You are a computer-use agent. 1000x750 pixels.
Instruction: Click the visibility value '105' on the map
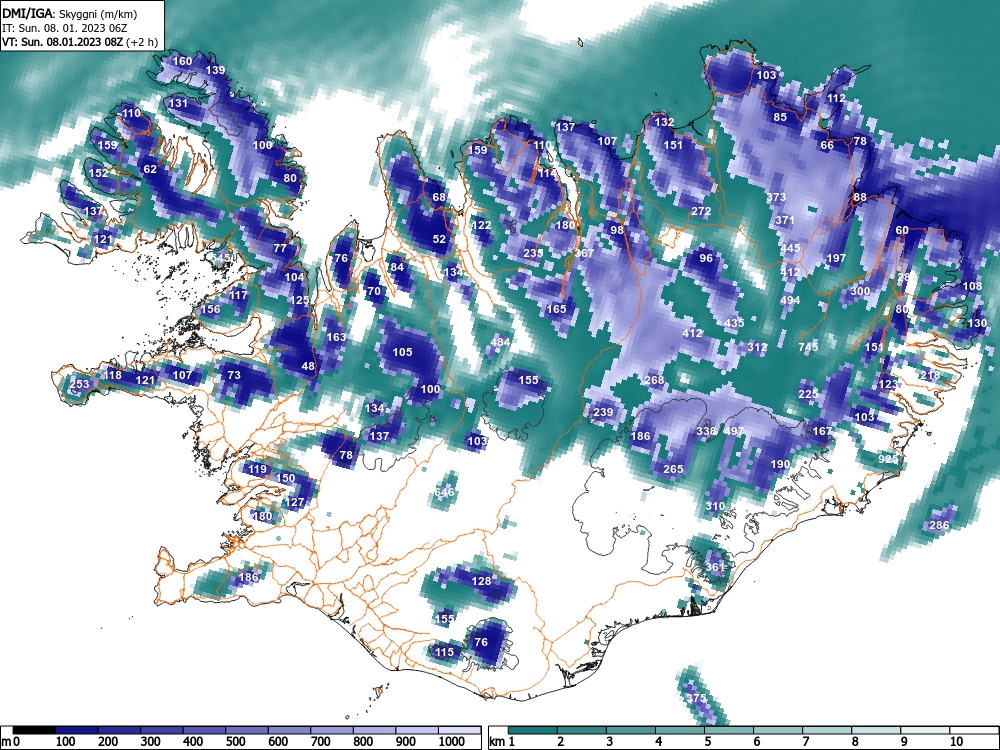pyautogui.click(x=402, y=352)
